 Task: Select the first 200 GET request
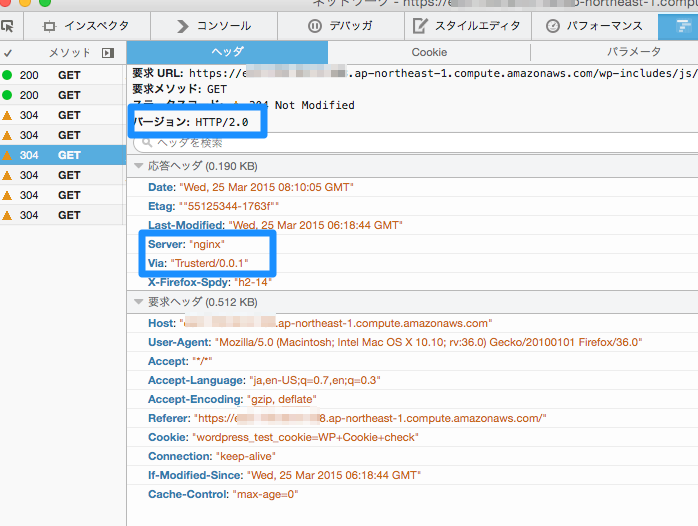tap(63, 75)
